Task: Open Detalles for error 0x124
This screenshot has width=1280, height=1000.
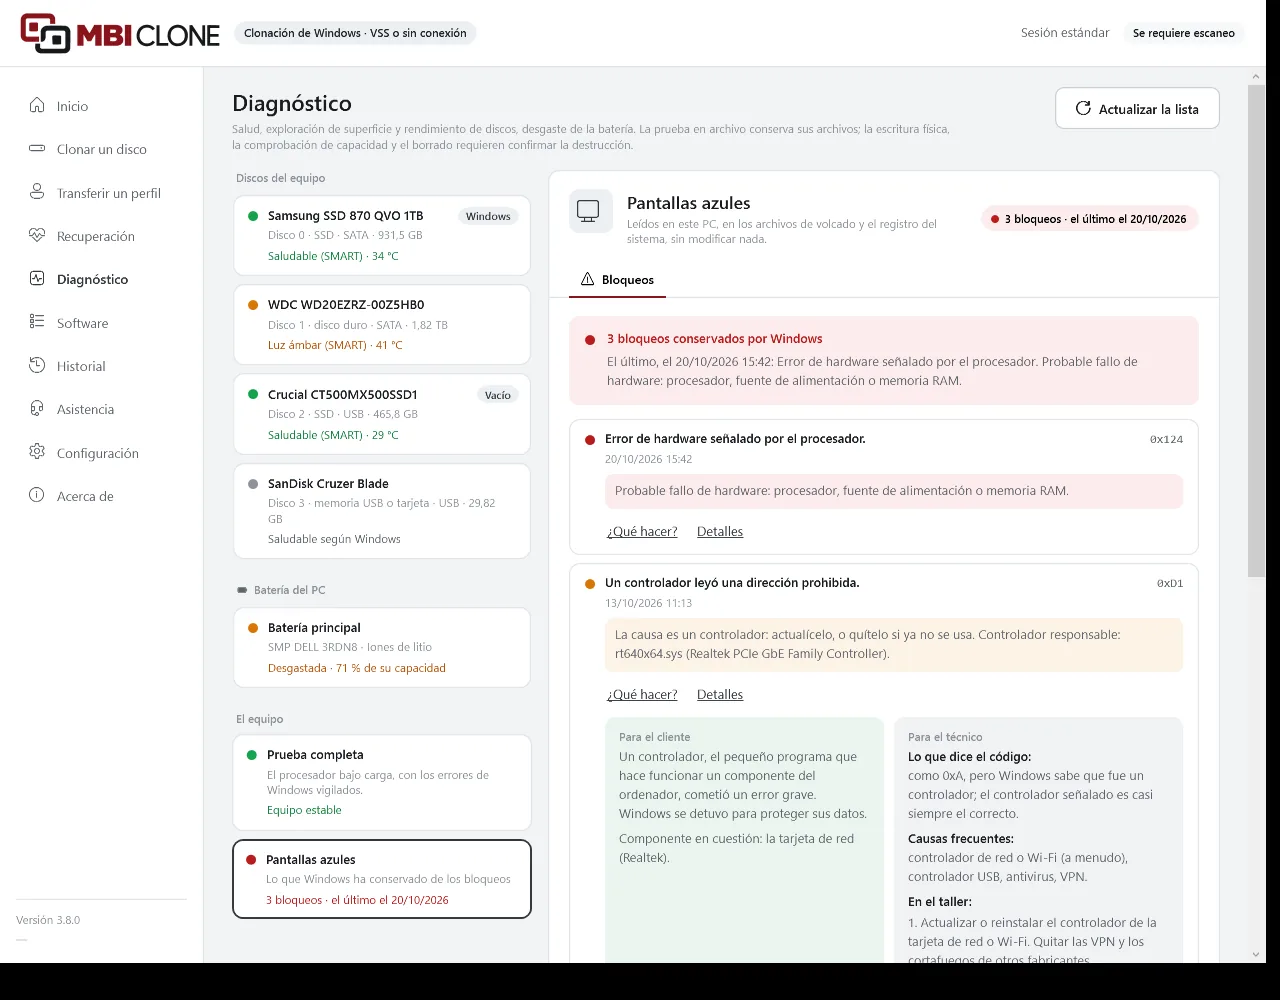Action: pos(720,532)
